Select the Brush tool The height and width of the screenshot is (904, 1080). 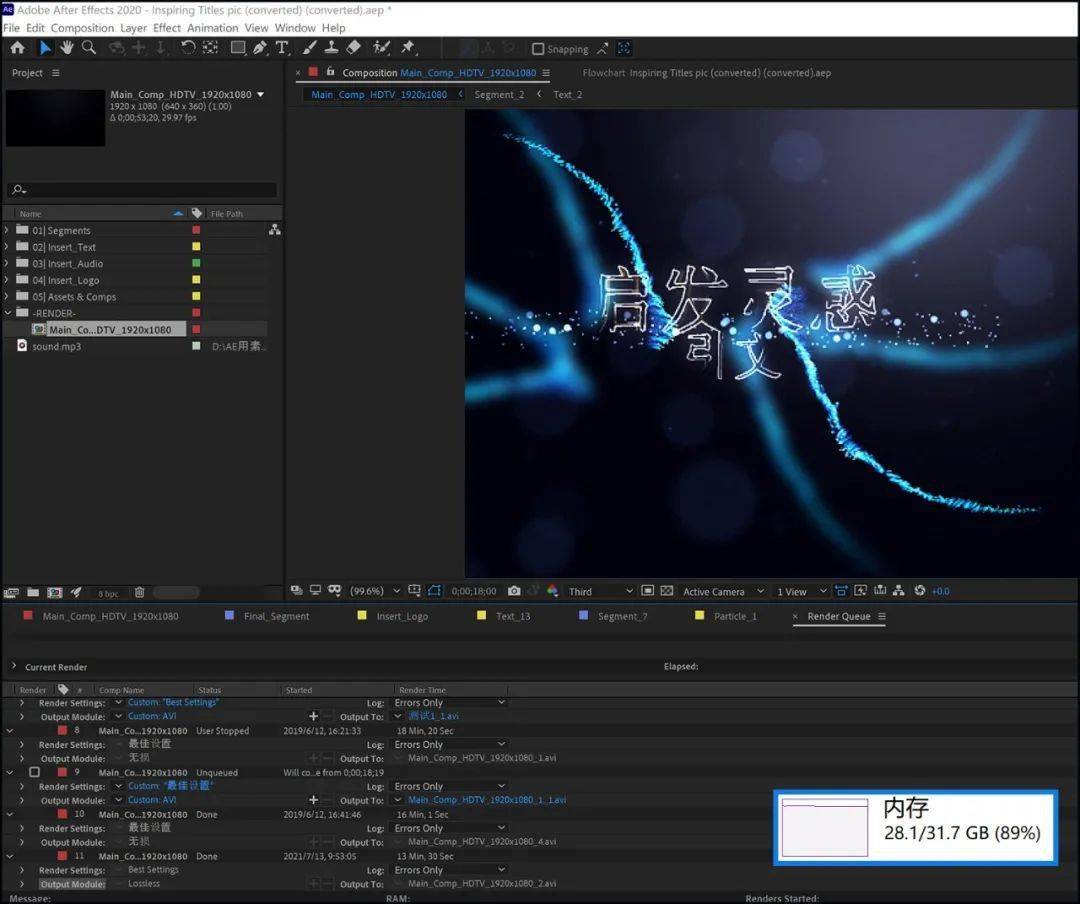pyautogui.click(x=310, y=48)
